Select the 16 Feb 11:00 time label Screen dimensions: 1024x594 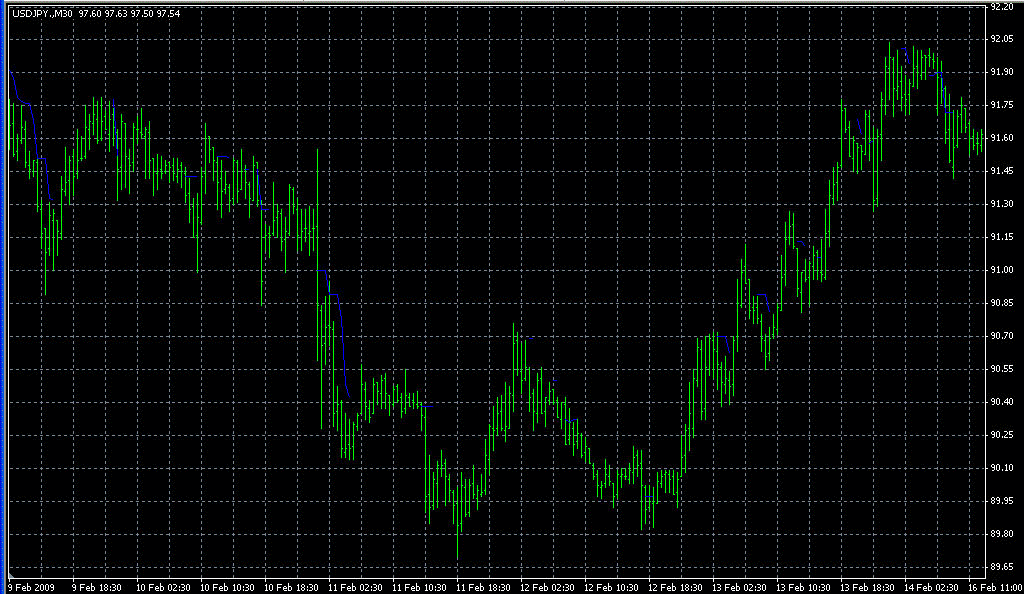click(x=994, y=587)
